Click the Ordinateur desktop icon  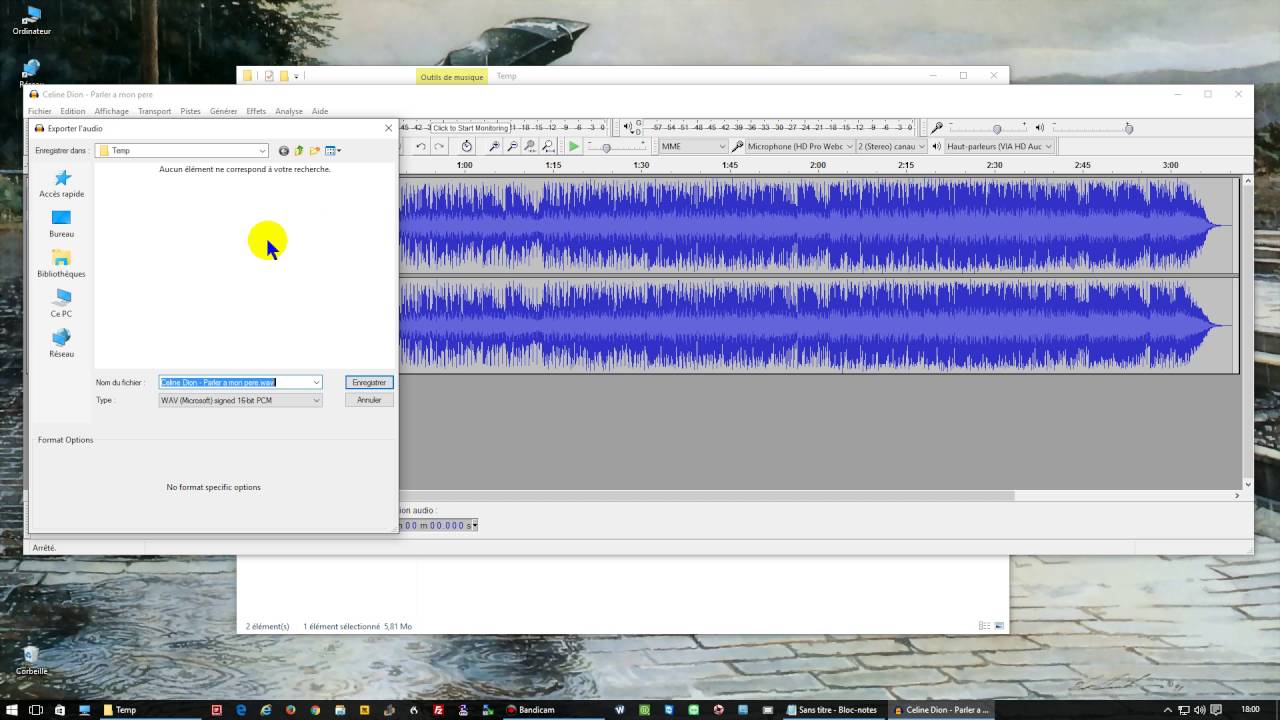point(32,20)
